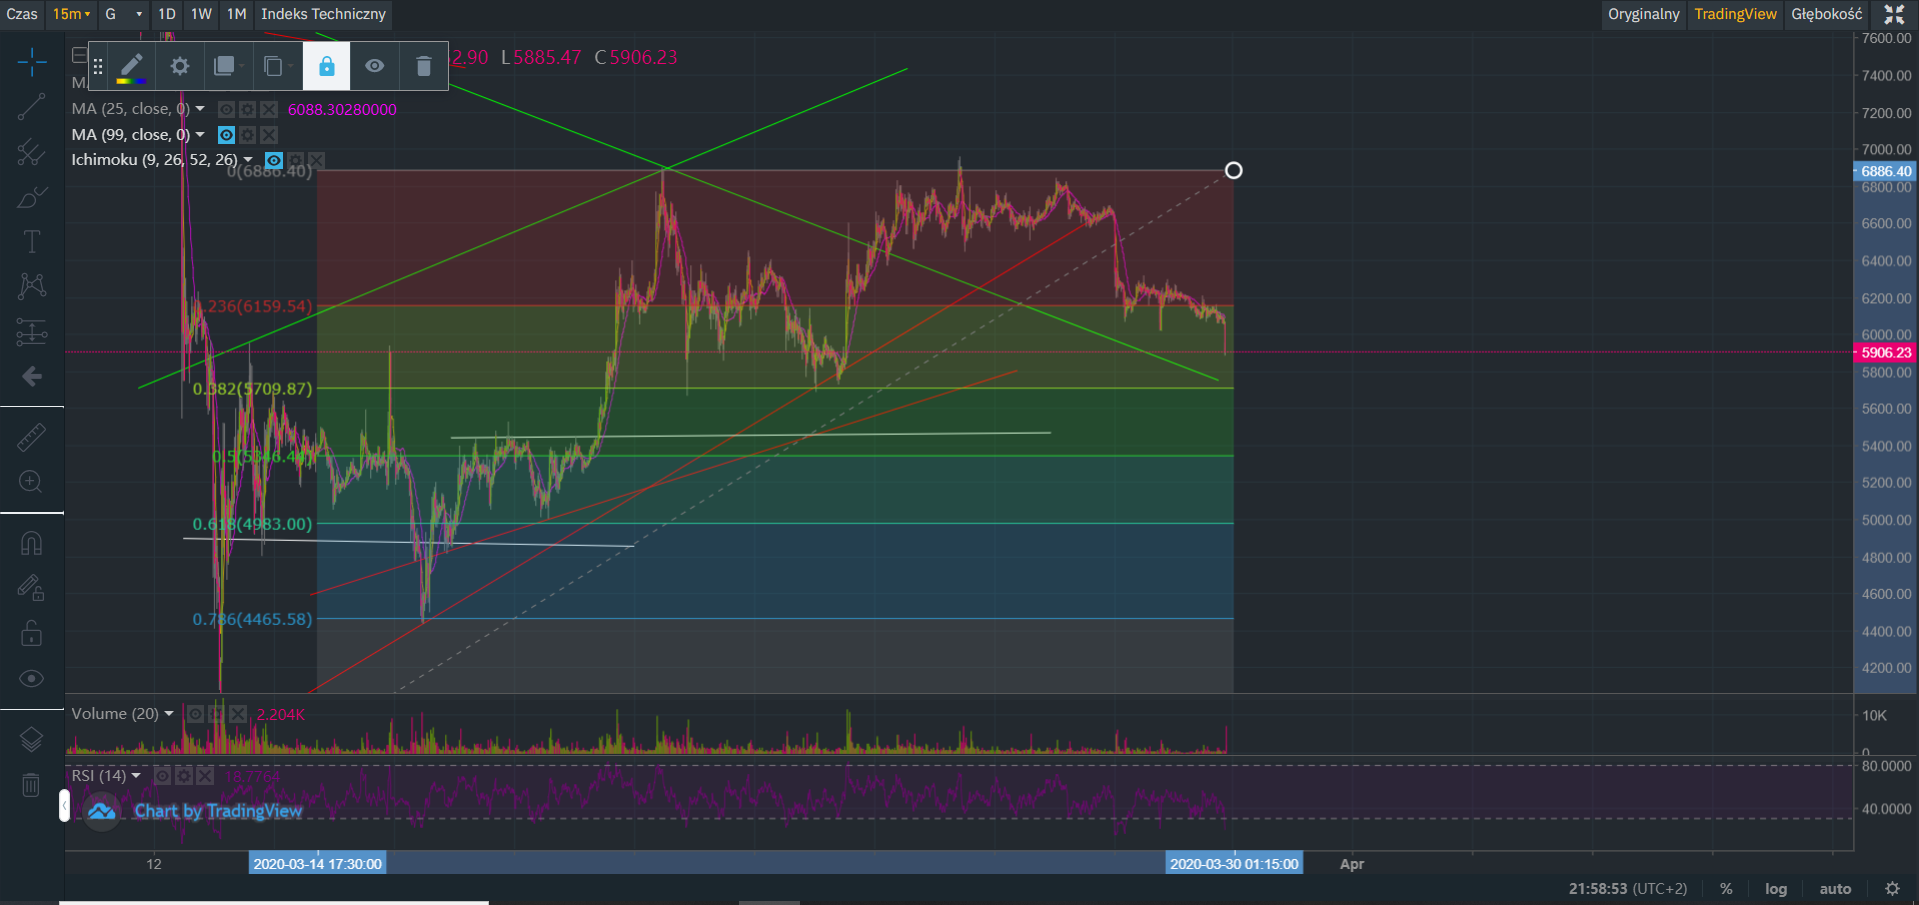1919x905 pixels.
Task: Open Indeks Techniczny indicators
Action: pyautogui.click(x=323, y=14)
